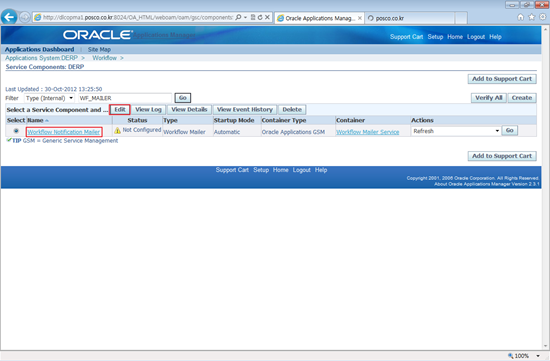550x361 pixels.
Task: Click the warning icon beside Not Configured
Action: (118, 131)
